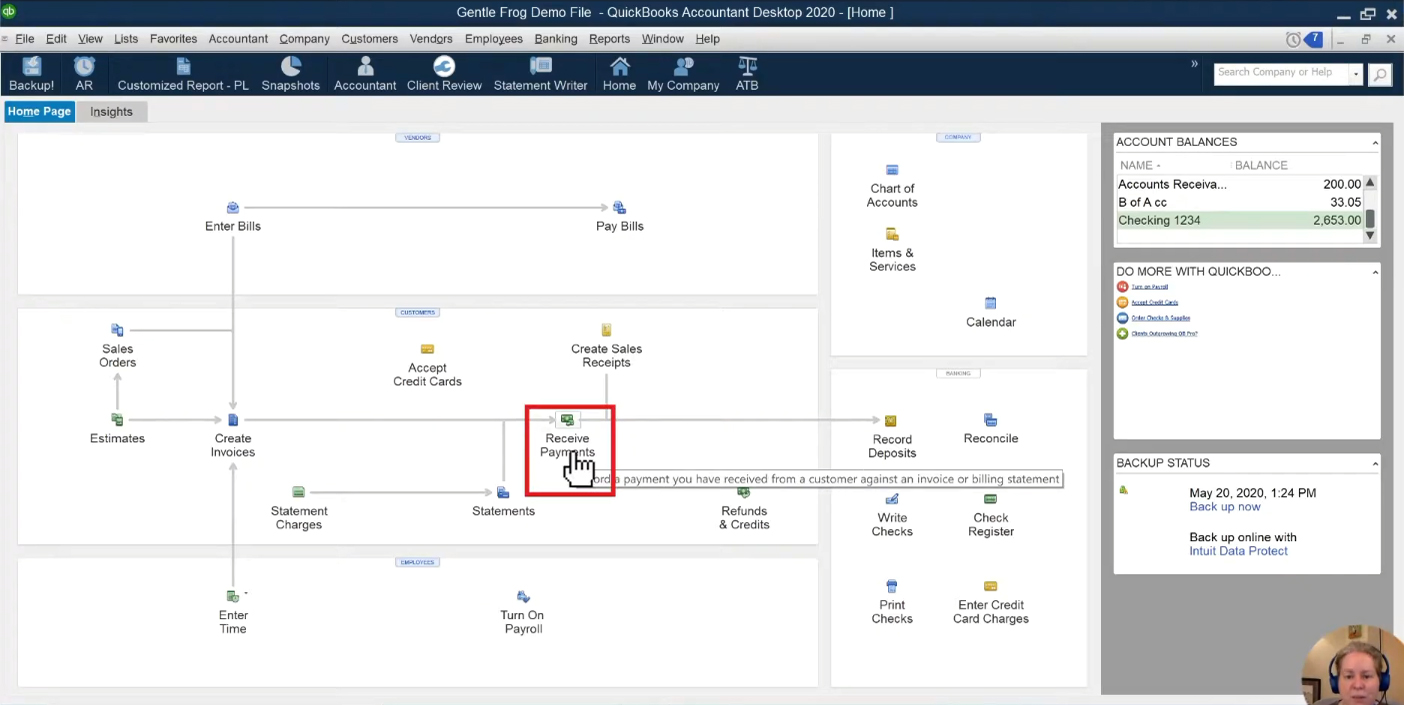1404x705 pixels.
Task: Open the search scope dropdown arrow
Action: (1356, 74)
